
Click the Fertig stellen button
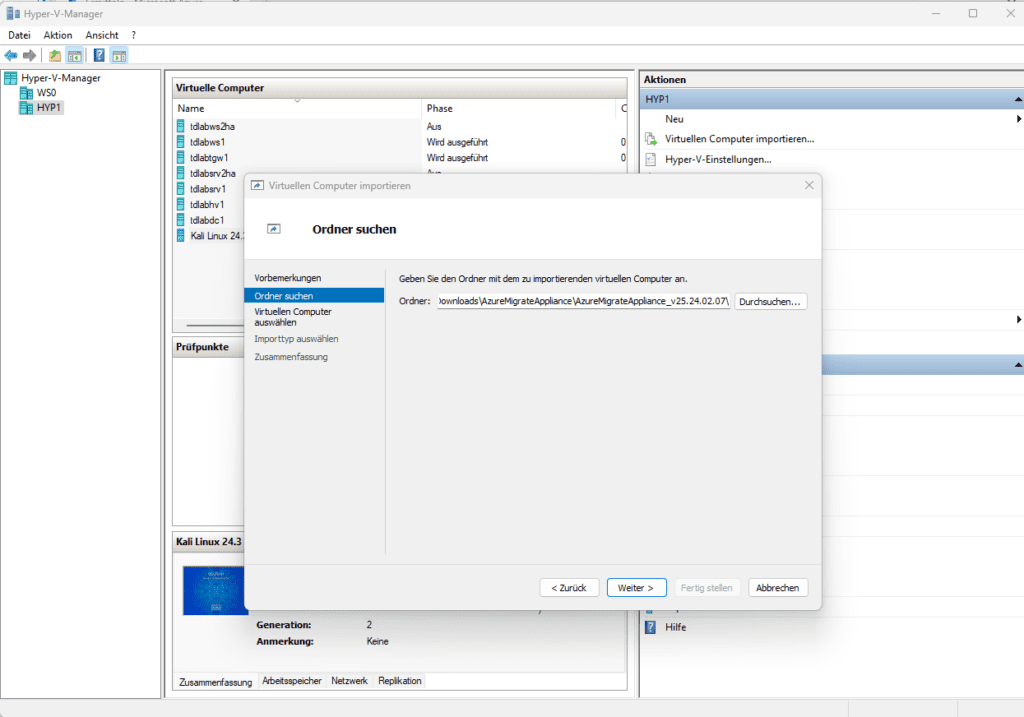click(707, 588)
